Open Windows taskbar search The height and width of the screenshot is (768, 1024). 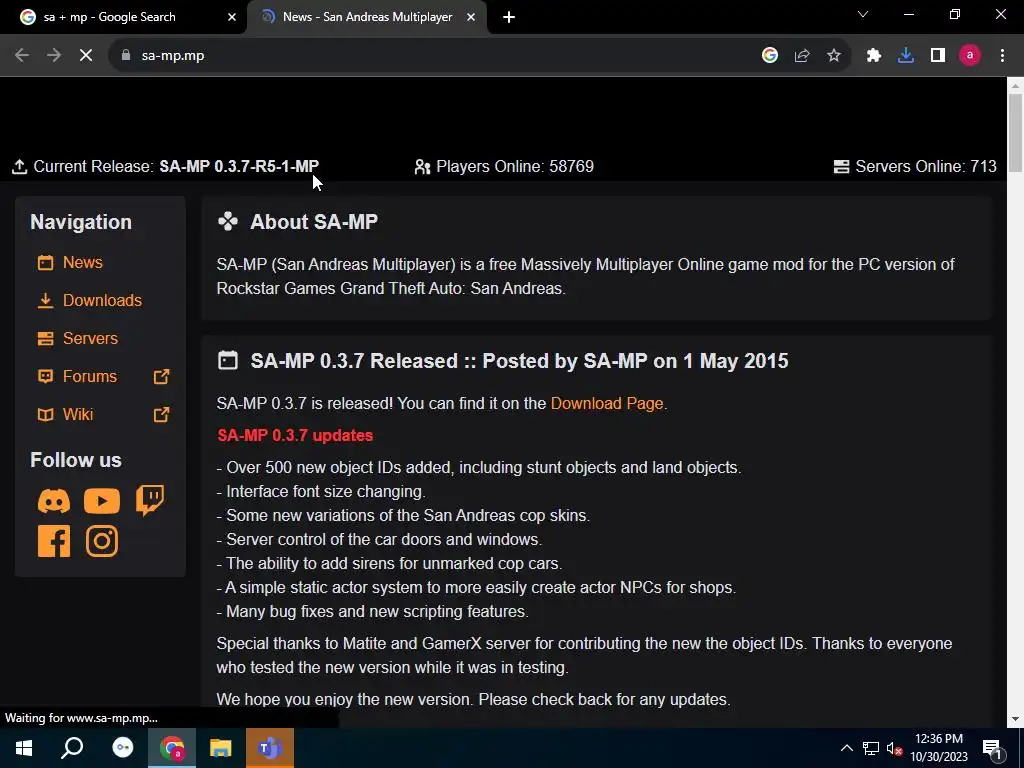[x=72, y=748]
